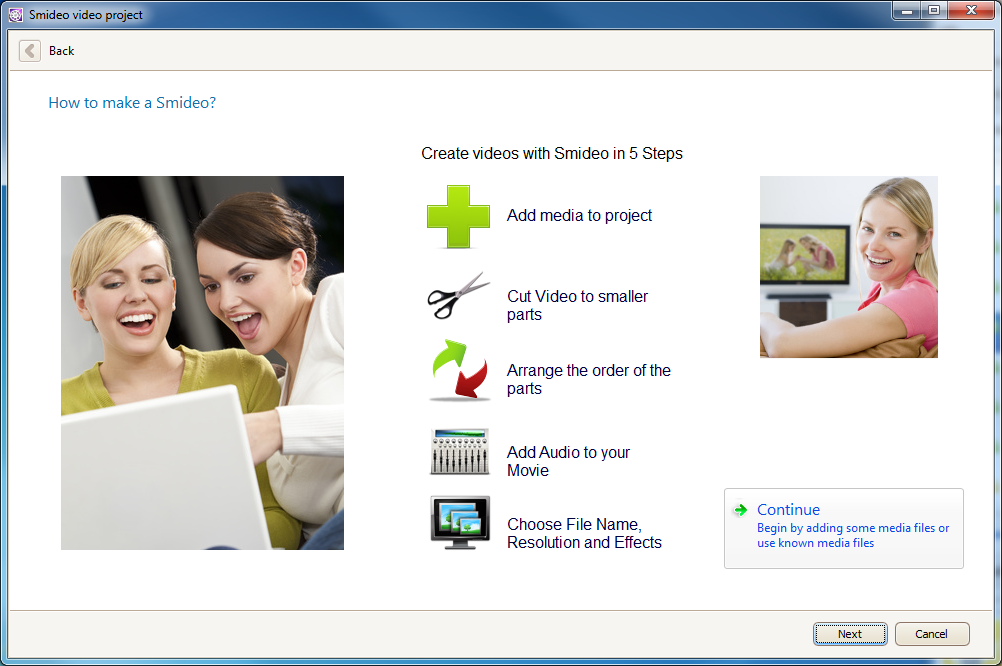The height and width of the screenshot is (666, 1002).
Task: Click the Continue command link title
Action: (788, 510)
